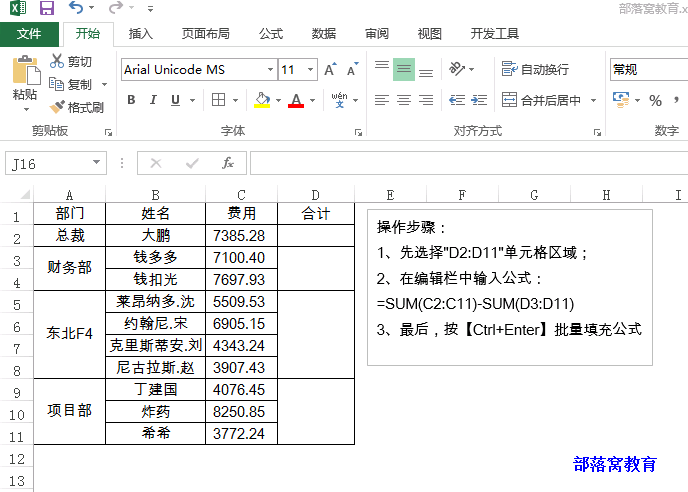Increase indent icon
This screenshot has height=492, width=688.
click(x=479, y=100)
